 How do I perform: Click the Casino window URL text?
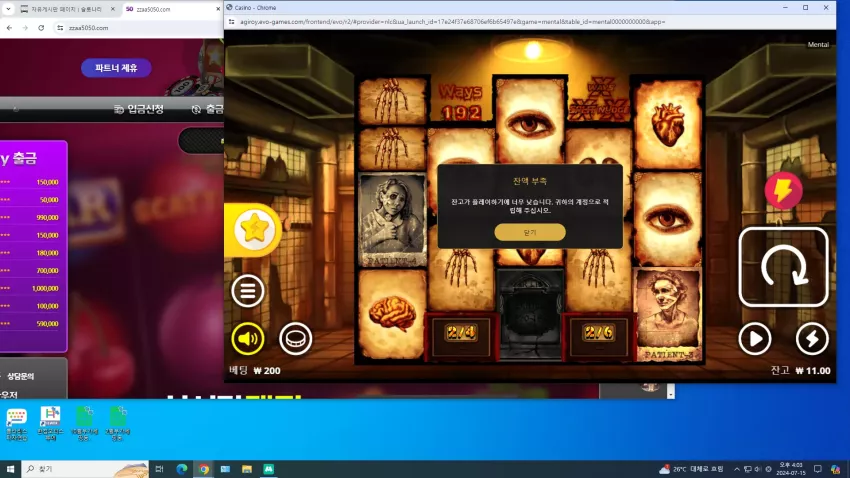(453, 22)
